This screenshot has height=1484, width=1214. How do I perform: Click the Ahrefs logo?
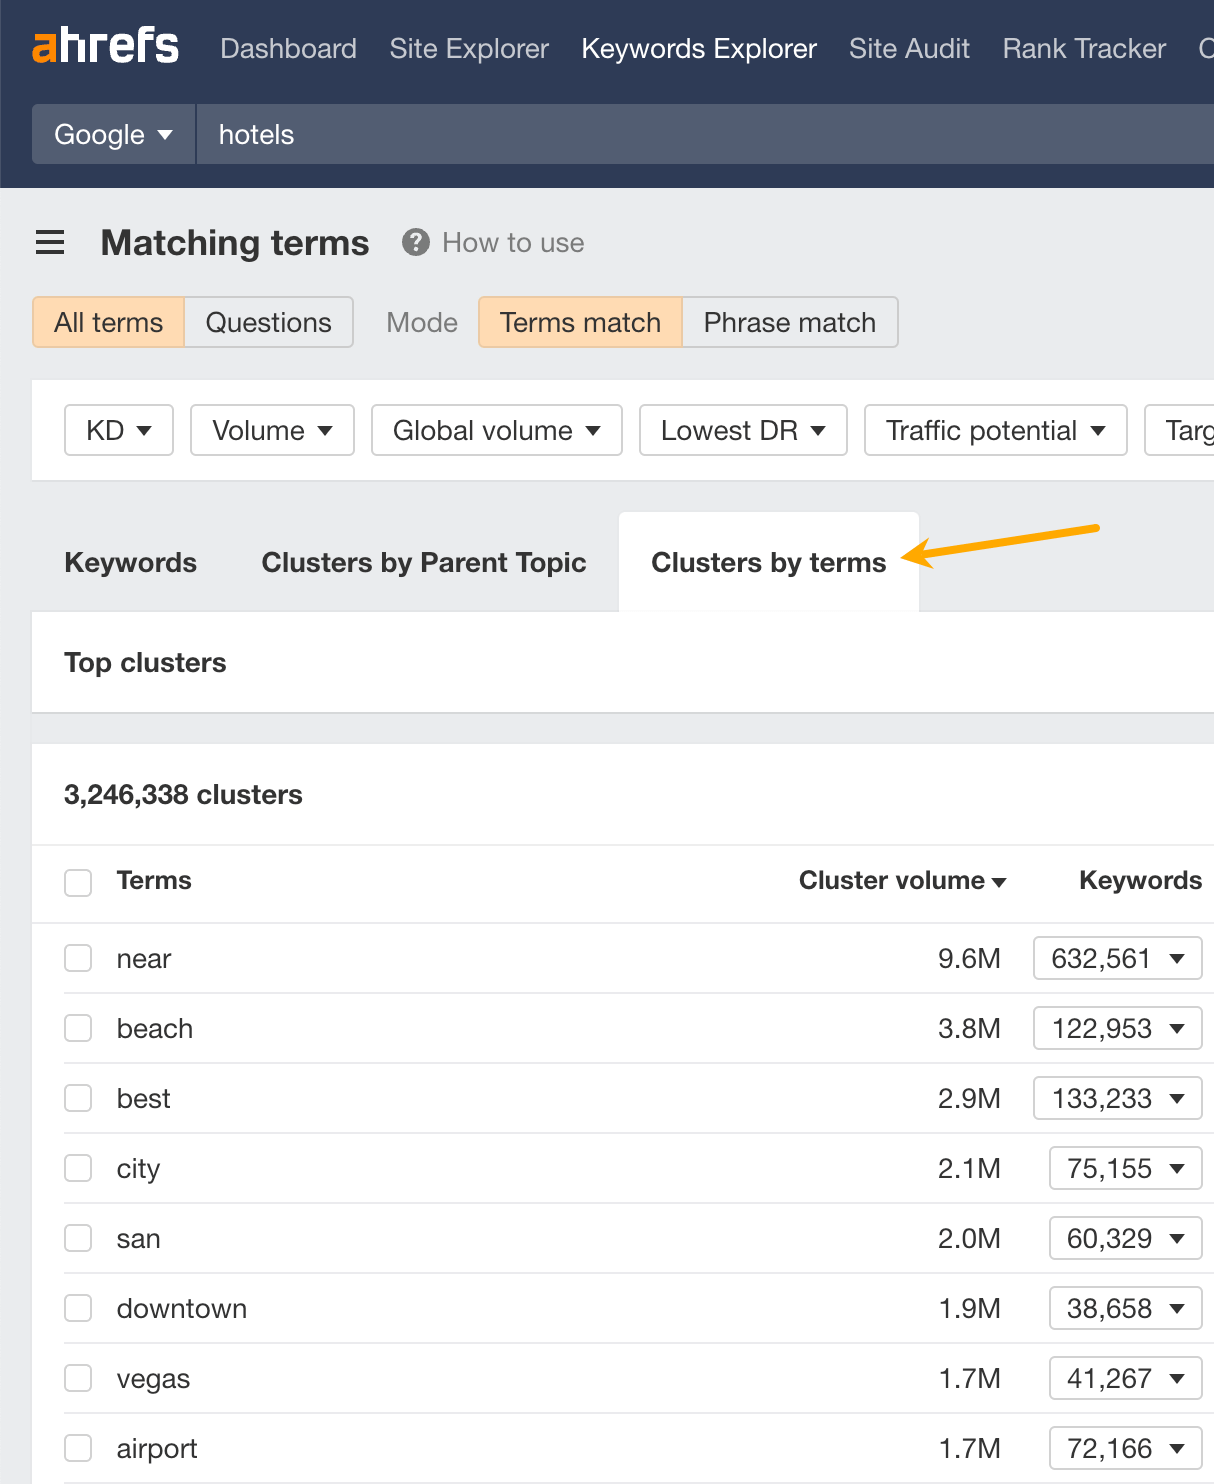click(105, 46)
